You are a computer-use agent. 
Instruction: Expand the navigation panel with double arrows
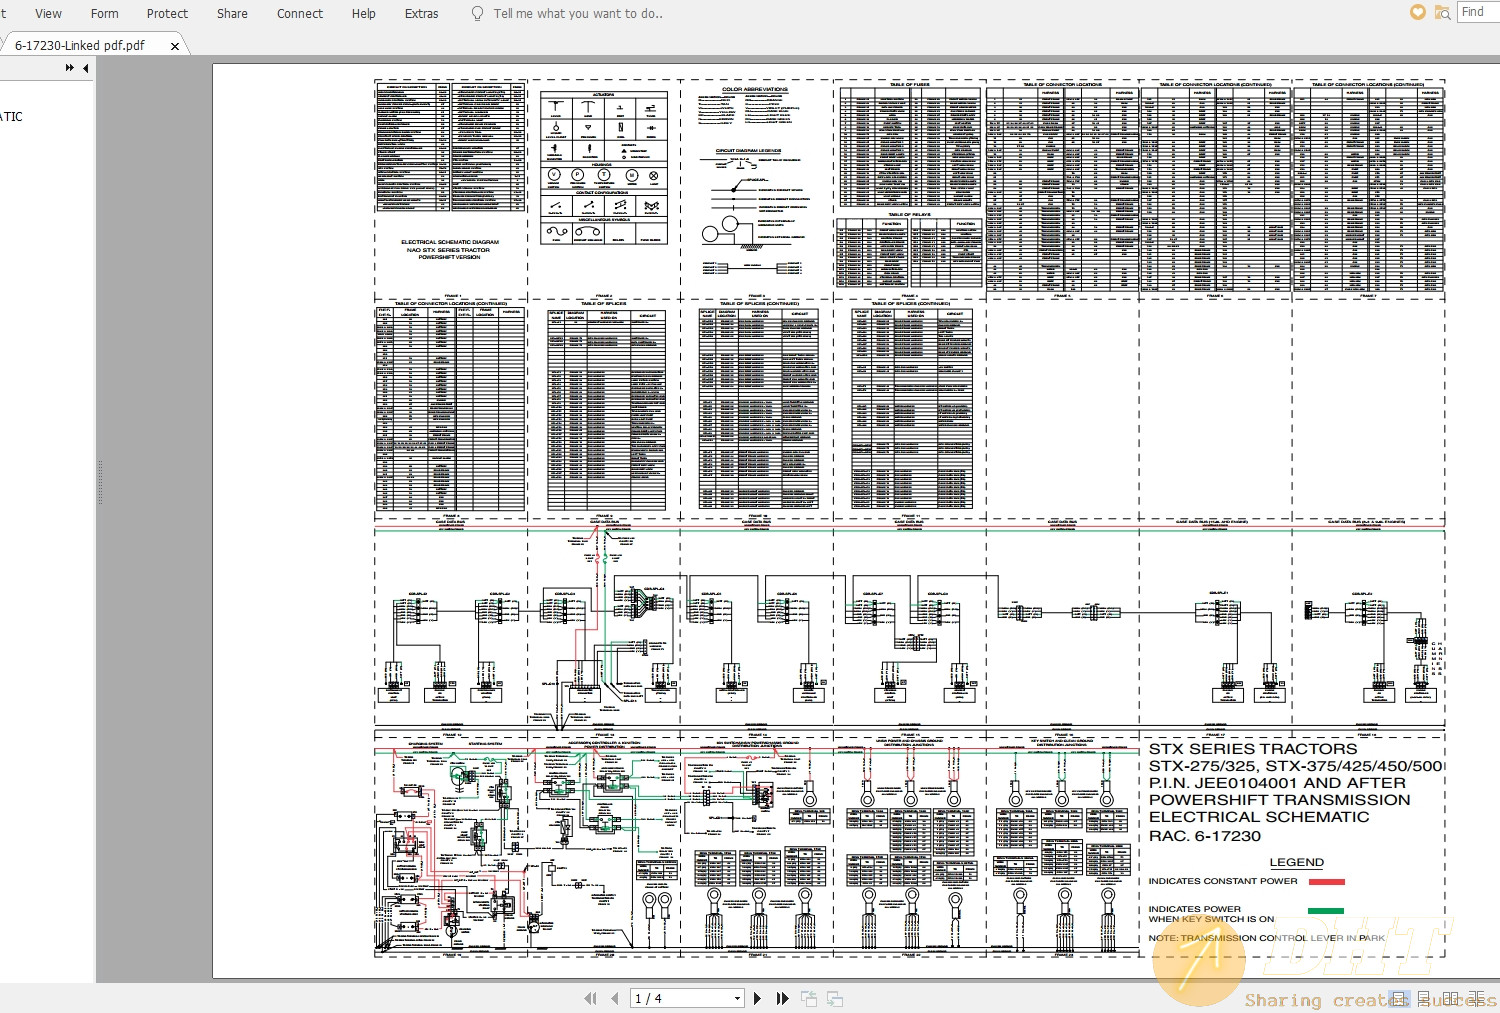(68, 67)
